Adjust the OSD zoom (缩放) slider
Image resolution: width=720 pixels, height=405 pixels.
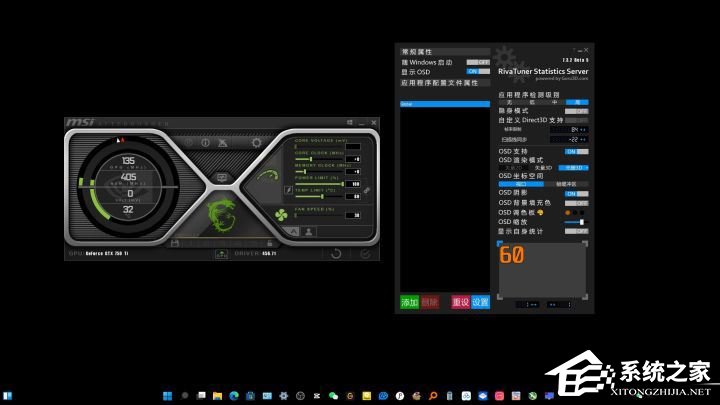(576, 222)
